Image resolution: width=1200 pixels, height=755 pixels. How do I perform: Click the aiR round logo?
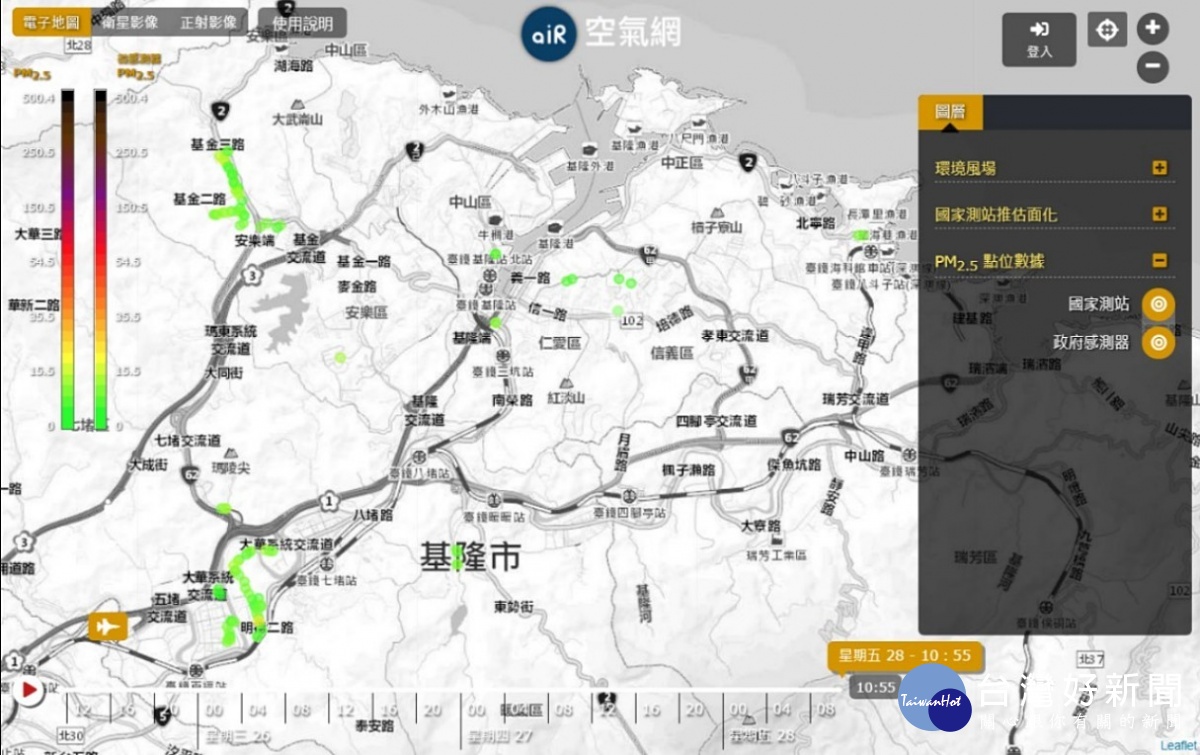click(x=549, y=35)
